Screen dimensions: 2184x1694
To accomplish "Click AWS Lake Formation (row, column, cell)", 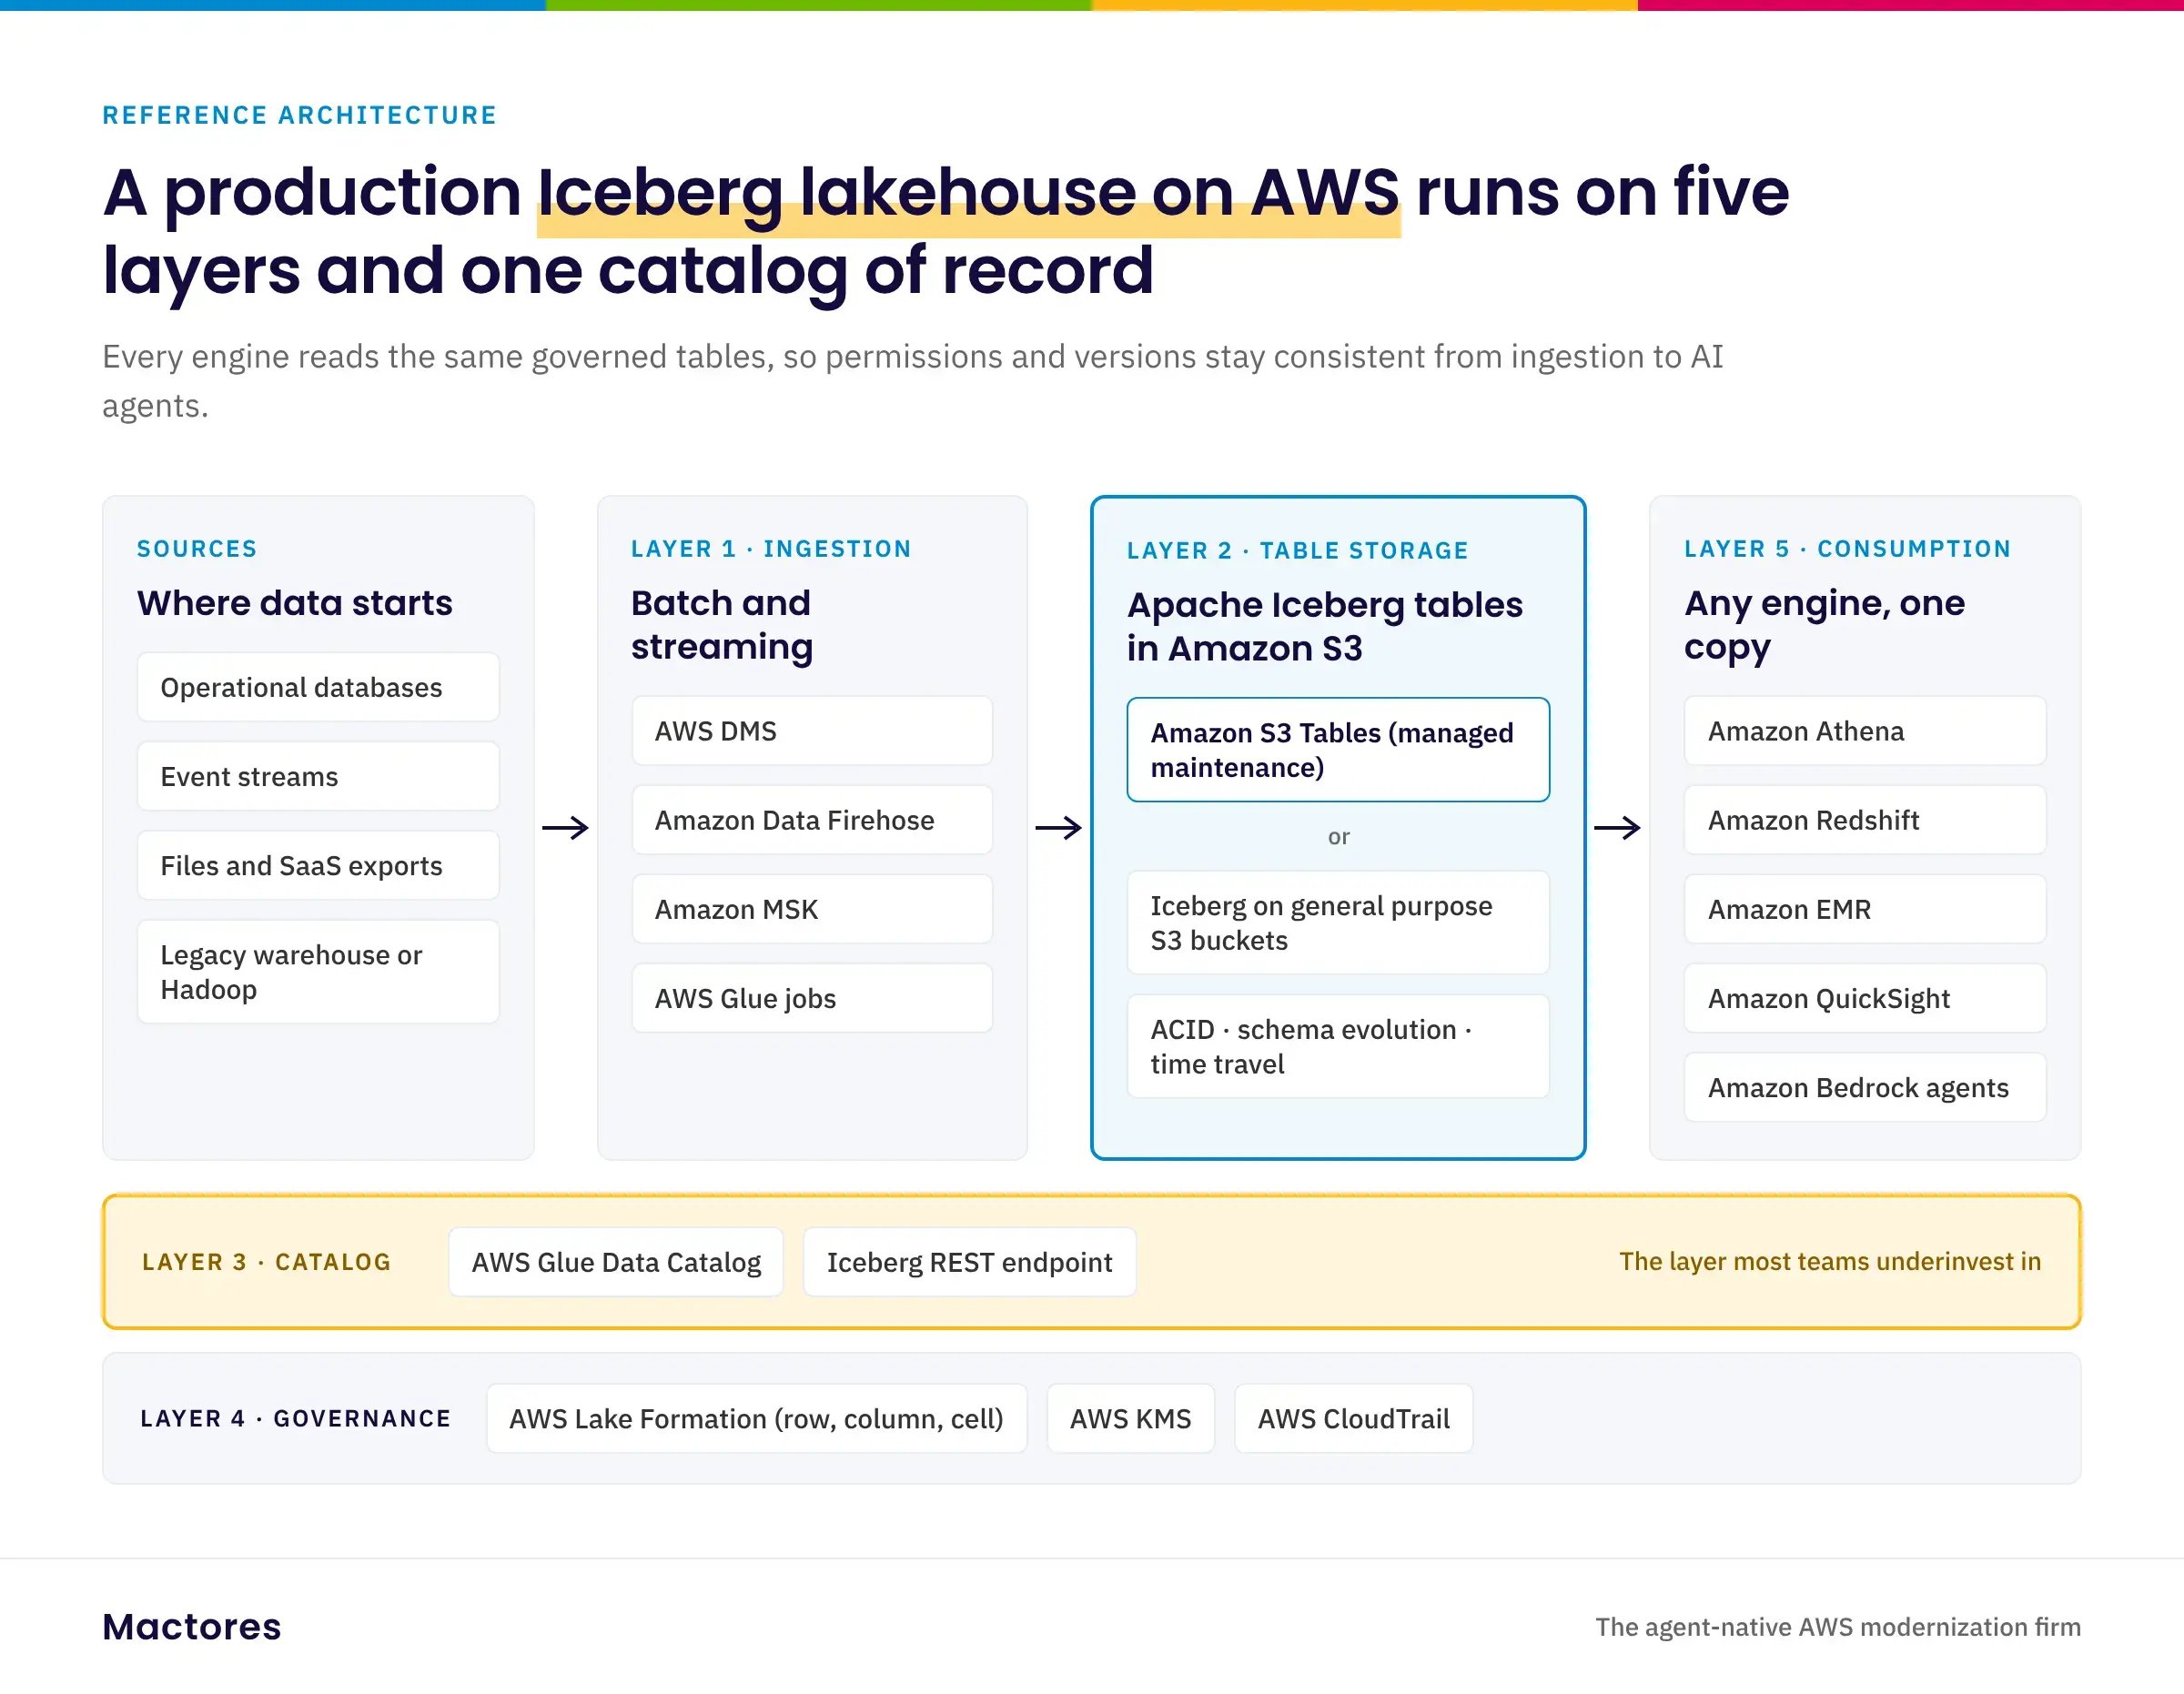I will (756, 1418).
